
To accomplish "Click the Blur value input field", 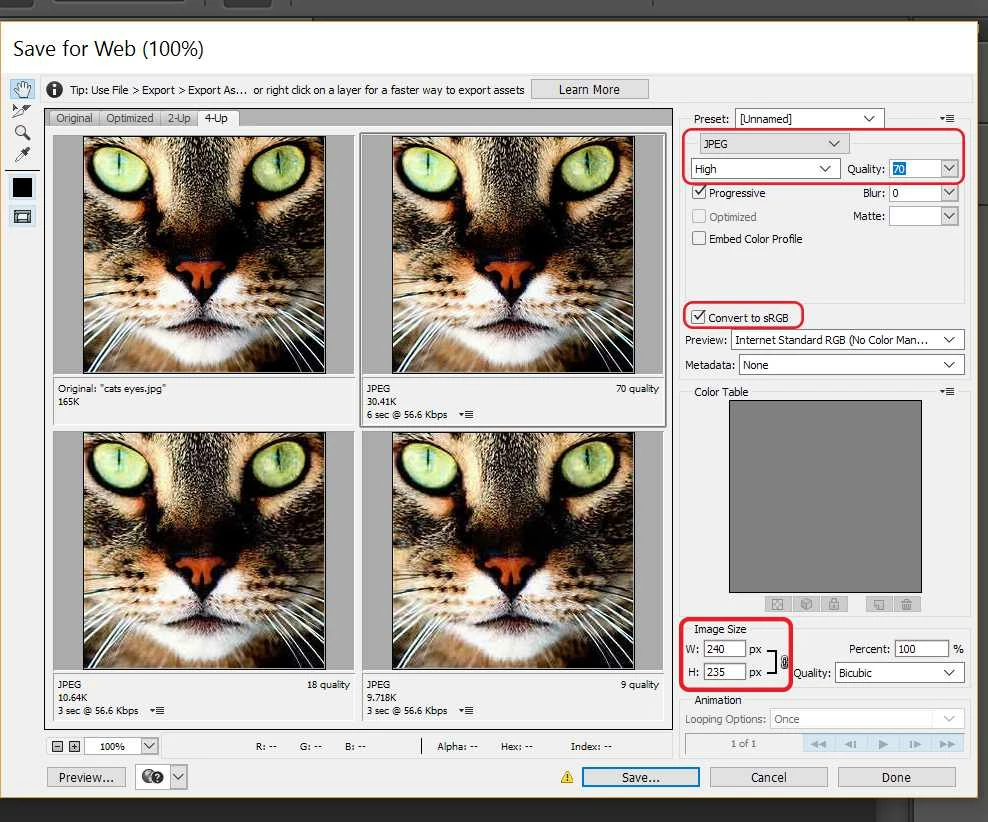I will (x=916, y=193).
